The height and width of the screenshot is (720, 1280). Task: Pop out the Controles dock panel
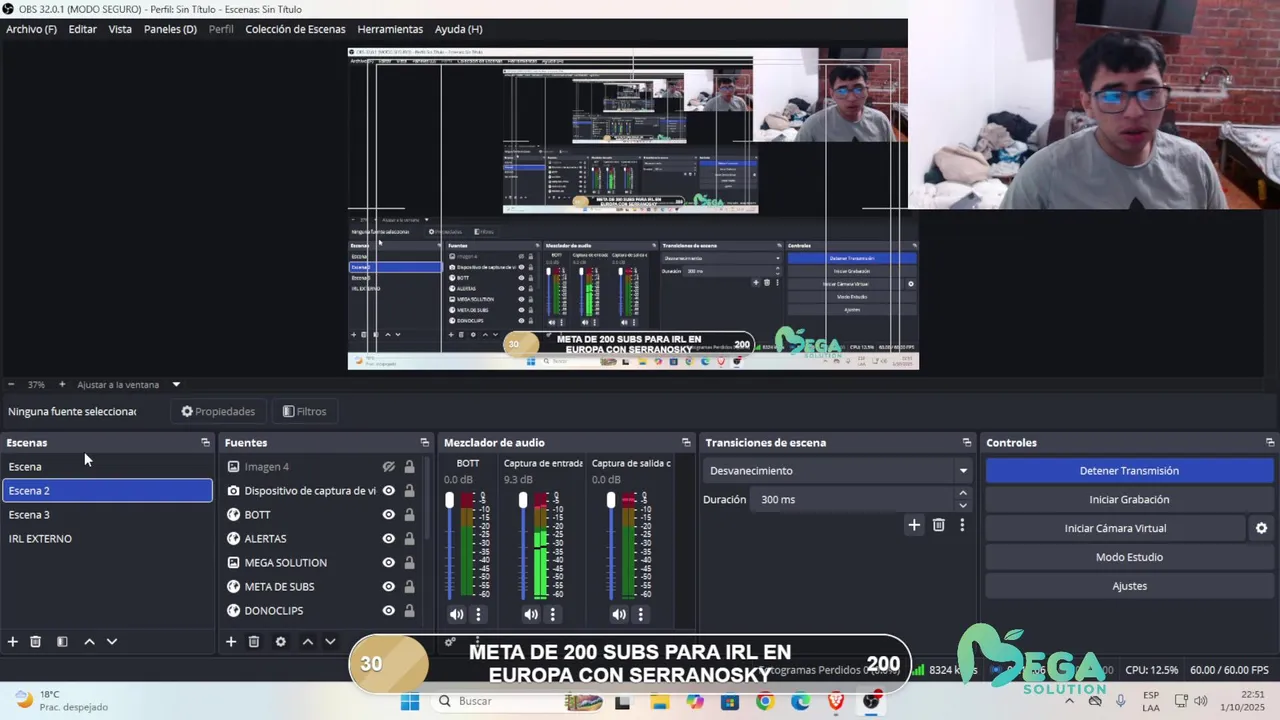click(1270, 442)
